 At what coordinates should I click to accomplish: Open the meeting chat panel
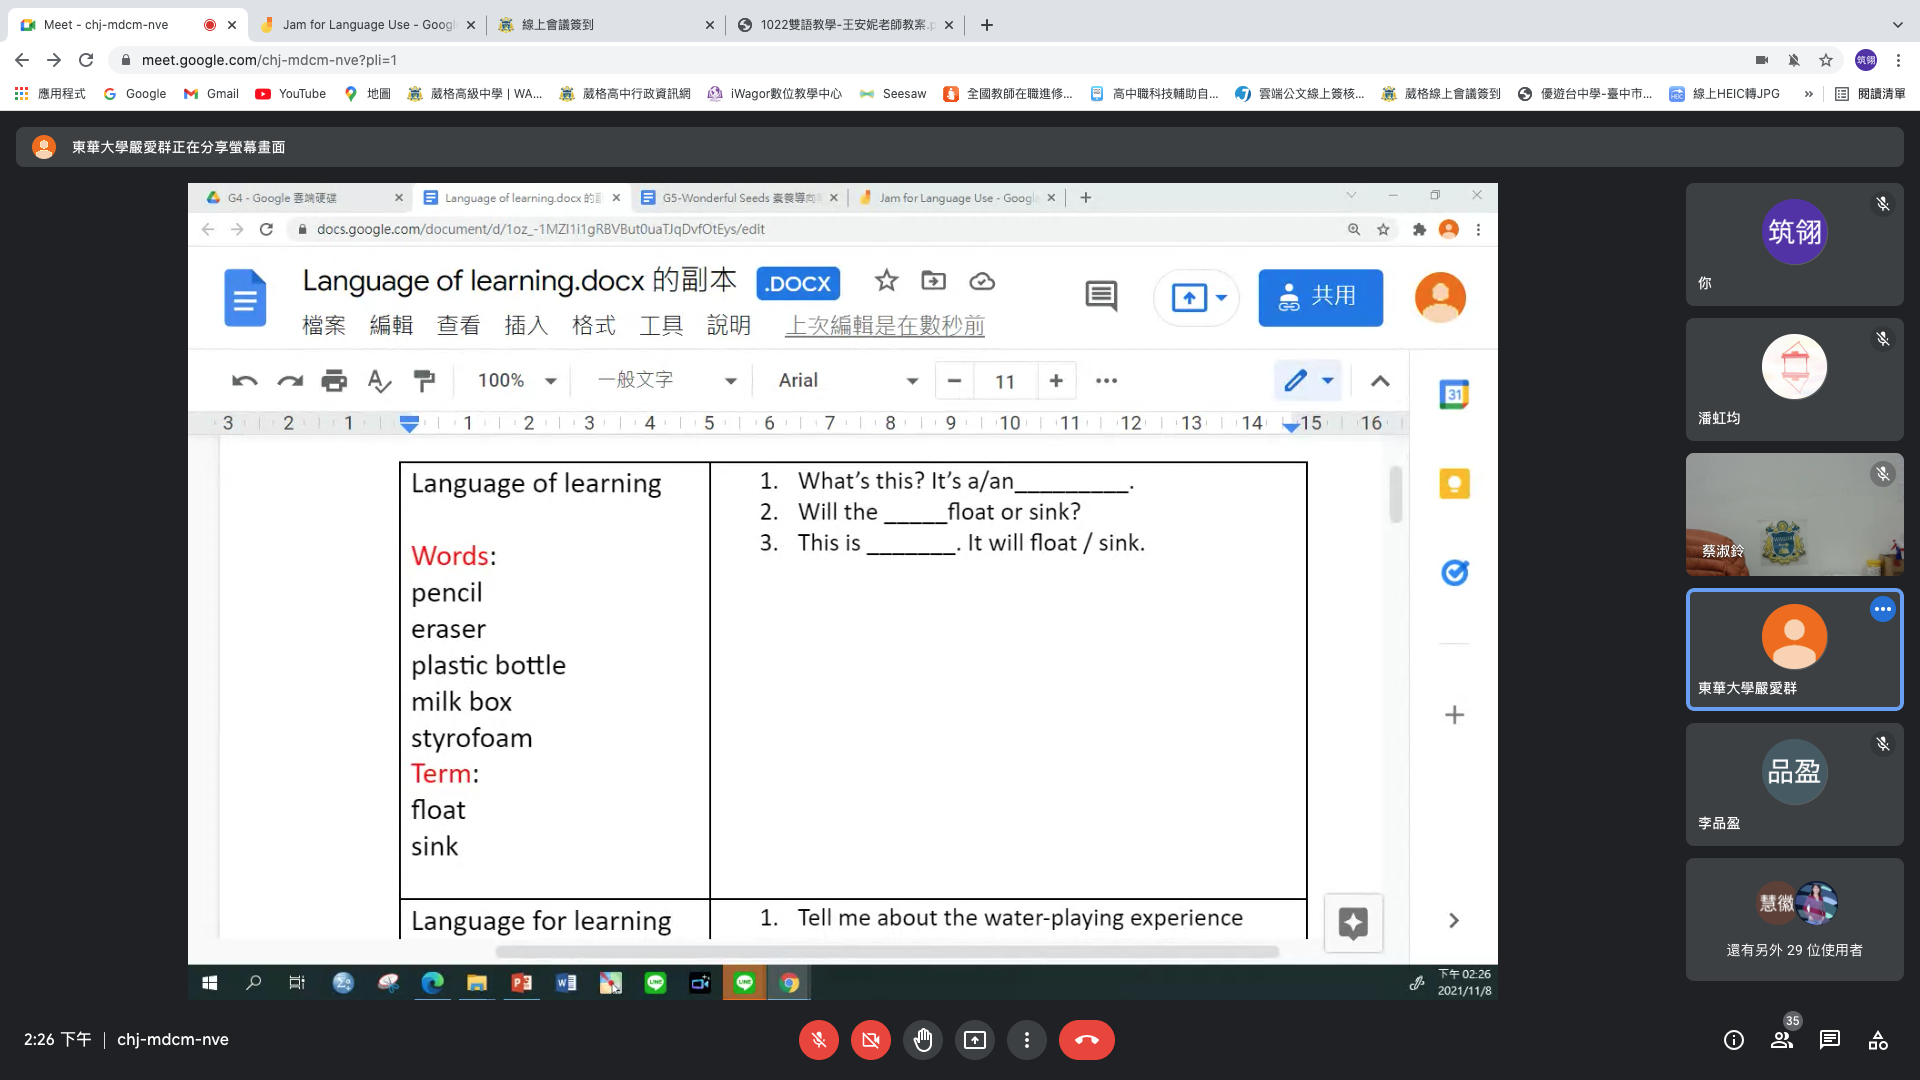pos(1829,1040)
